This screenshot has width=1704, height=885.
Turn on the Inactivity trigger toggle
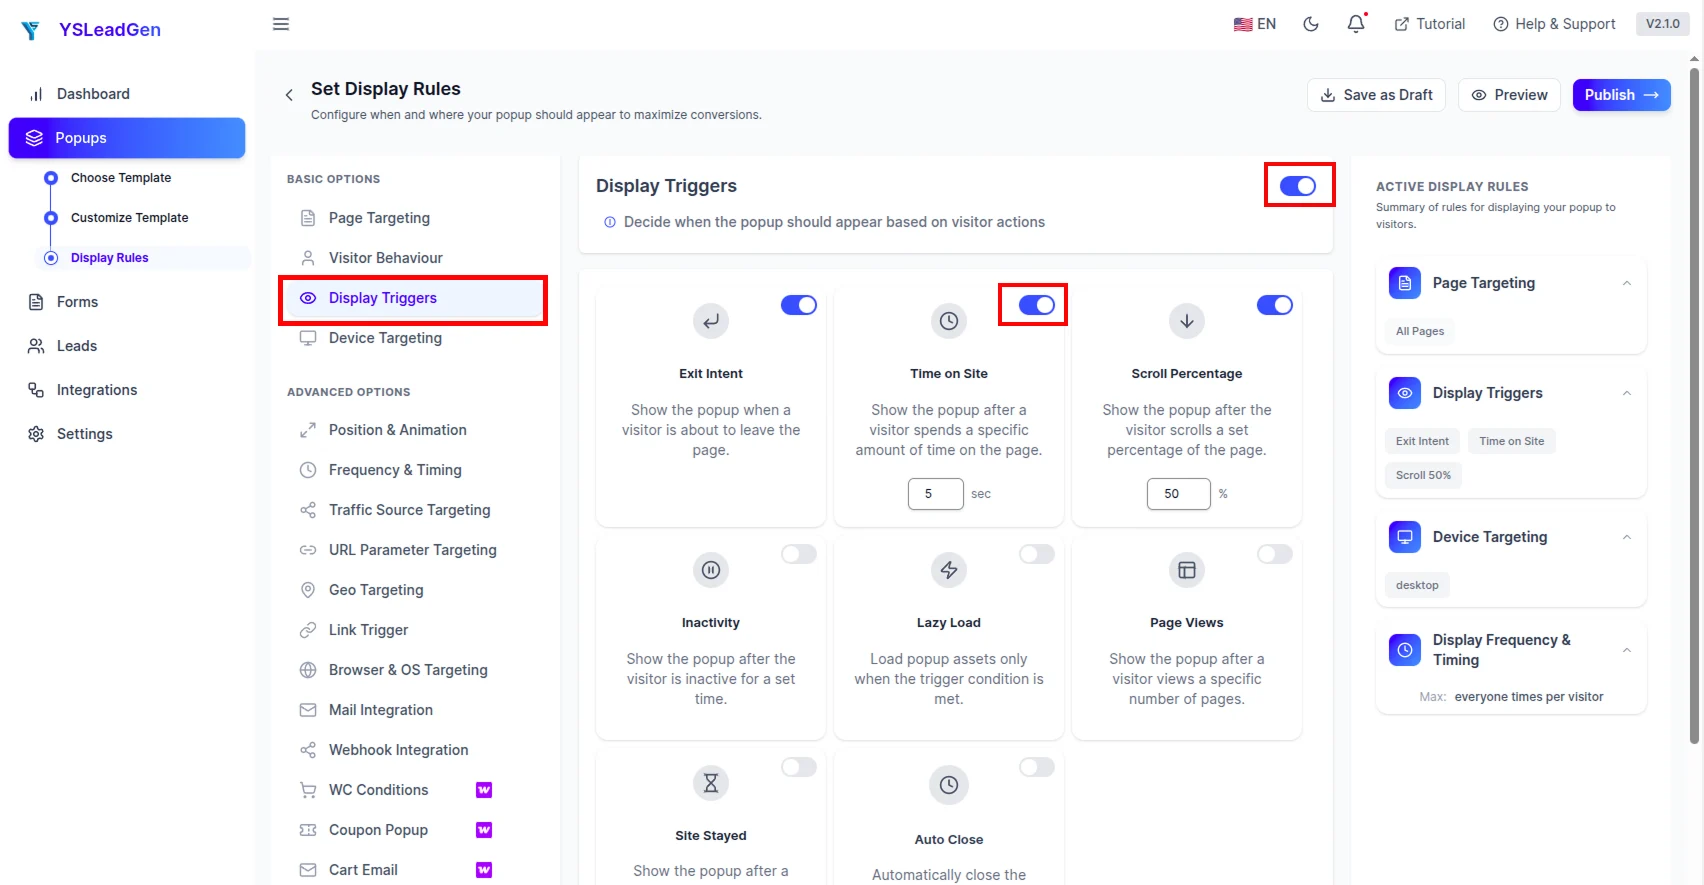799,554
